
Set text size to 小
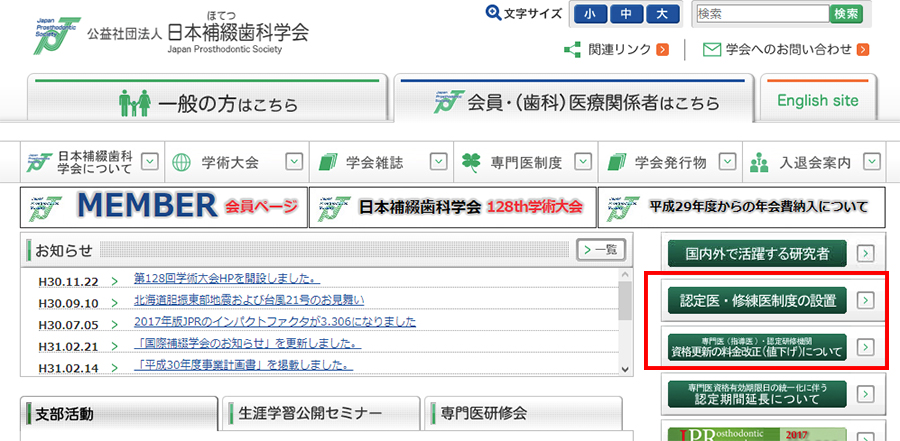pyautogui.click(x=590, y=14)
